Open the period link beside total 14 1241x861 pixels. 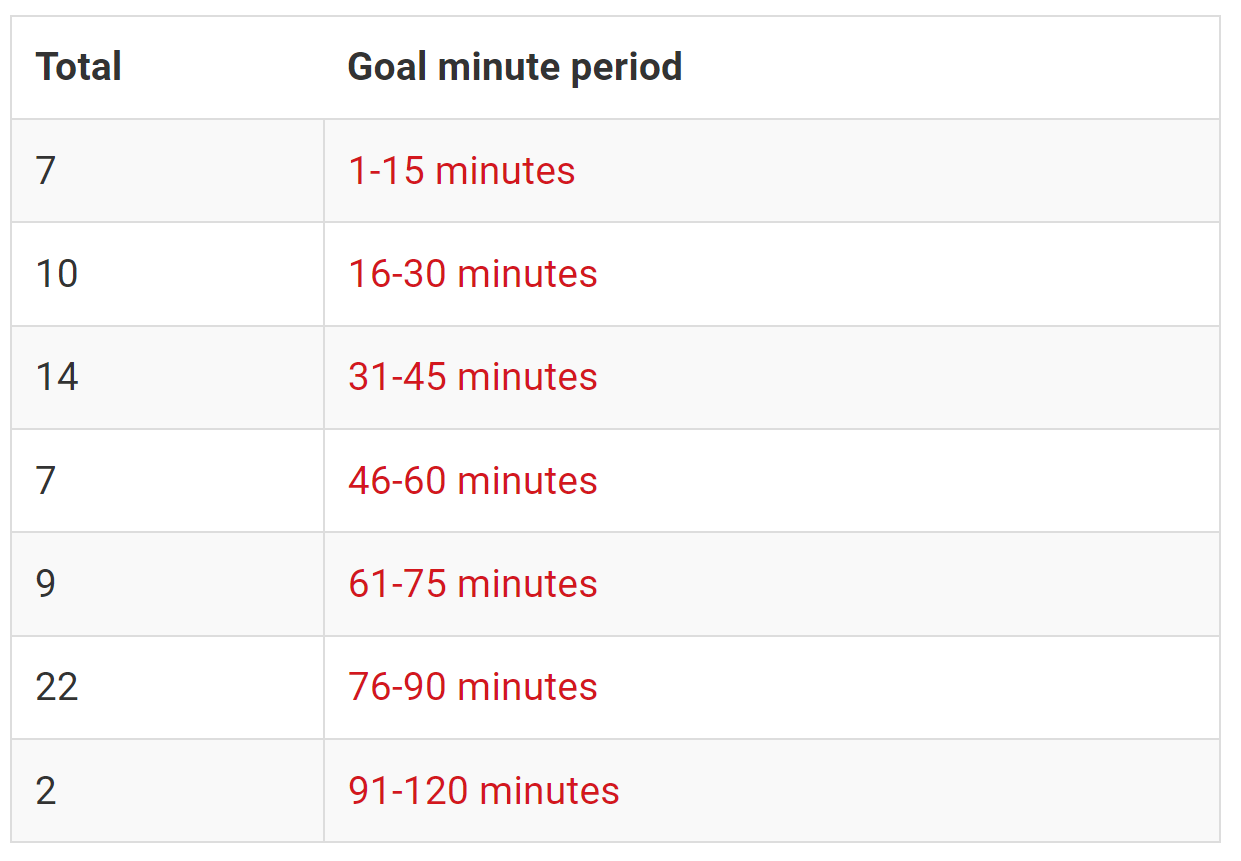click(x=472, y=377)
